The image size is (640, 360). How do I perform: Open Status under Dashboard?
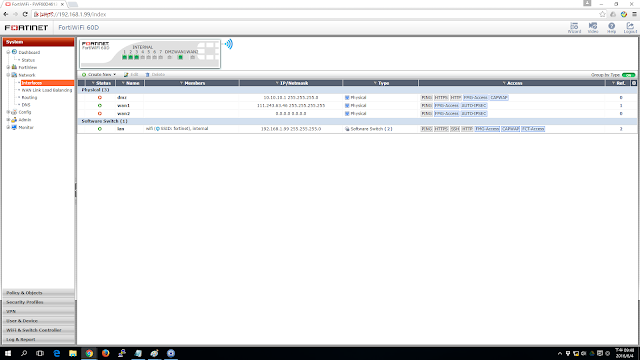[28, 60]
